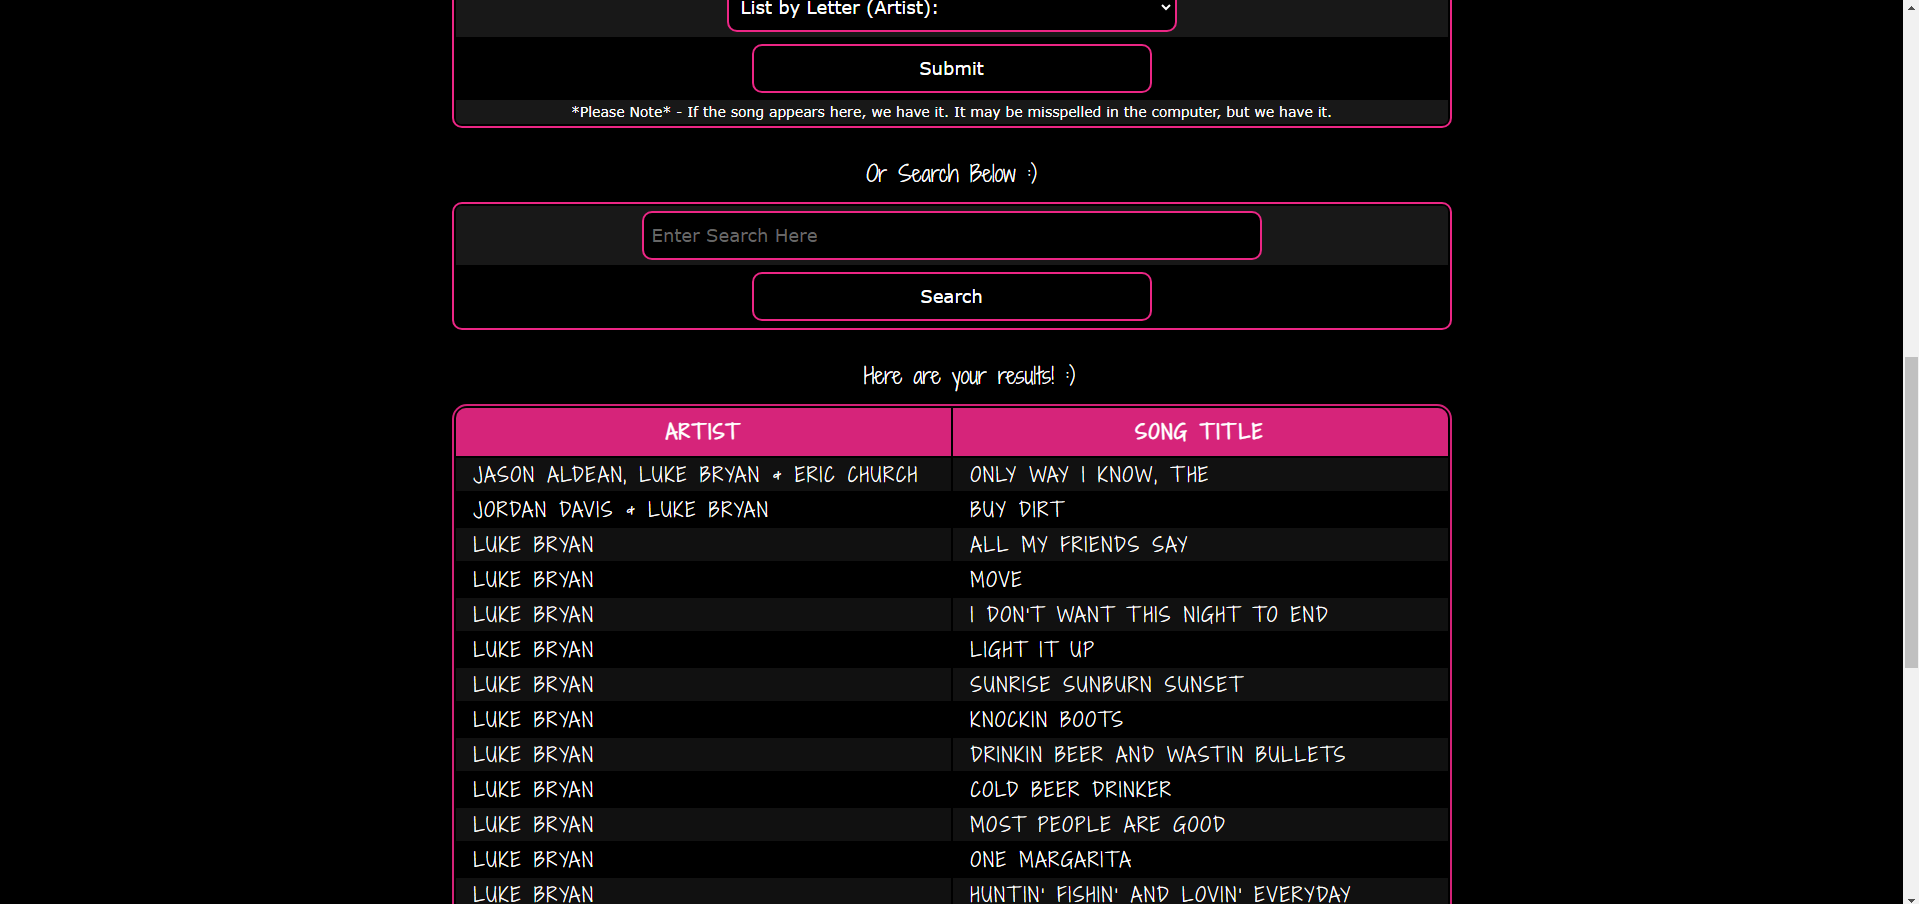Click the ARTIST column header
This screenshot has width=1919, height=904.
pyautogui.click(x=703, y=432)
